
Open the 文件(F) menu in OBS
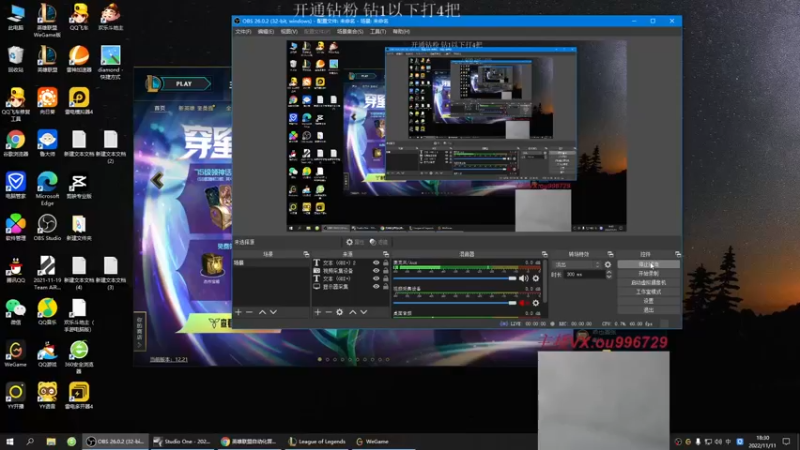pos(243,32)
